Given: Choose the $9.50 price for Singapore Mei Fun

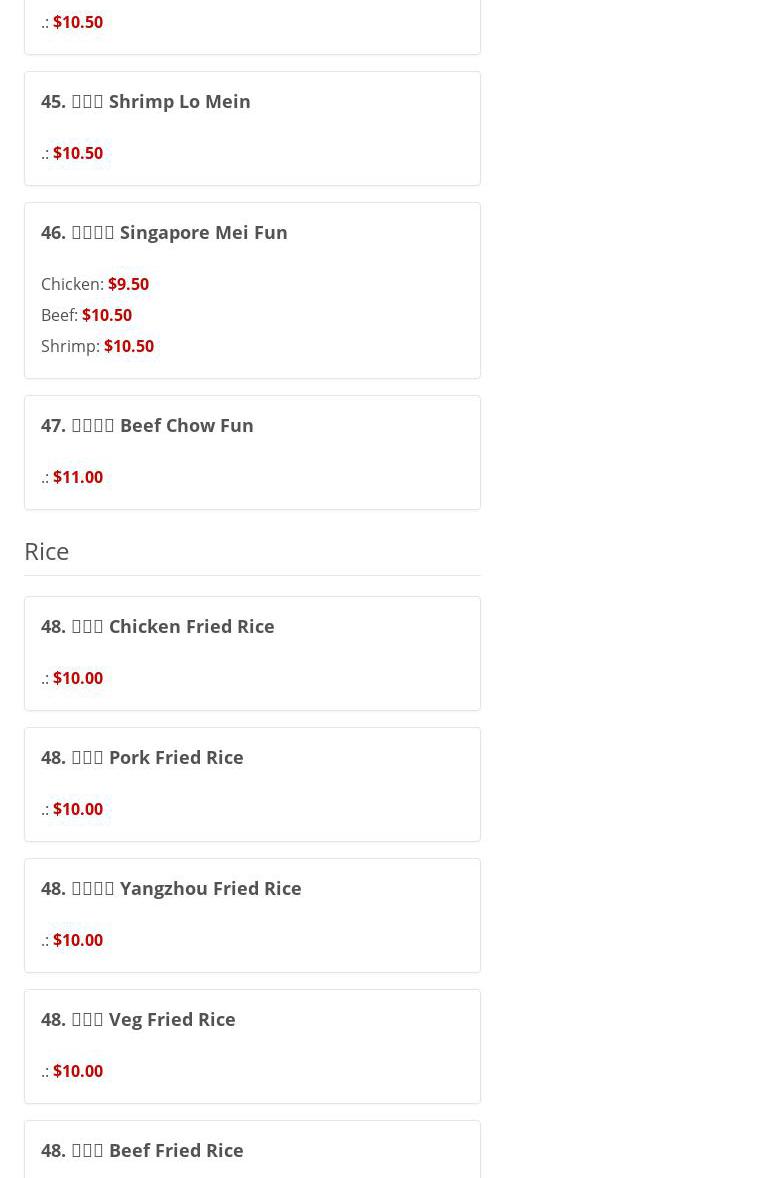Looking at the screenshot, I should coord(128,284).
